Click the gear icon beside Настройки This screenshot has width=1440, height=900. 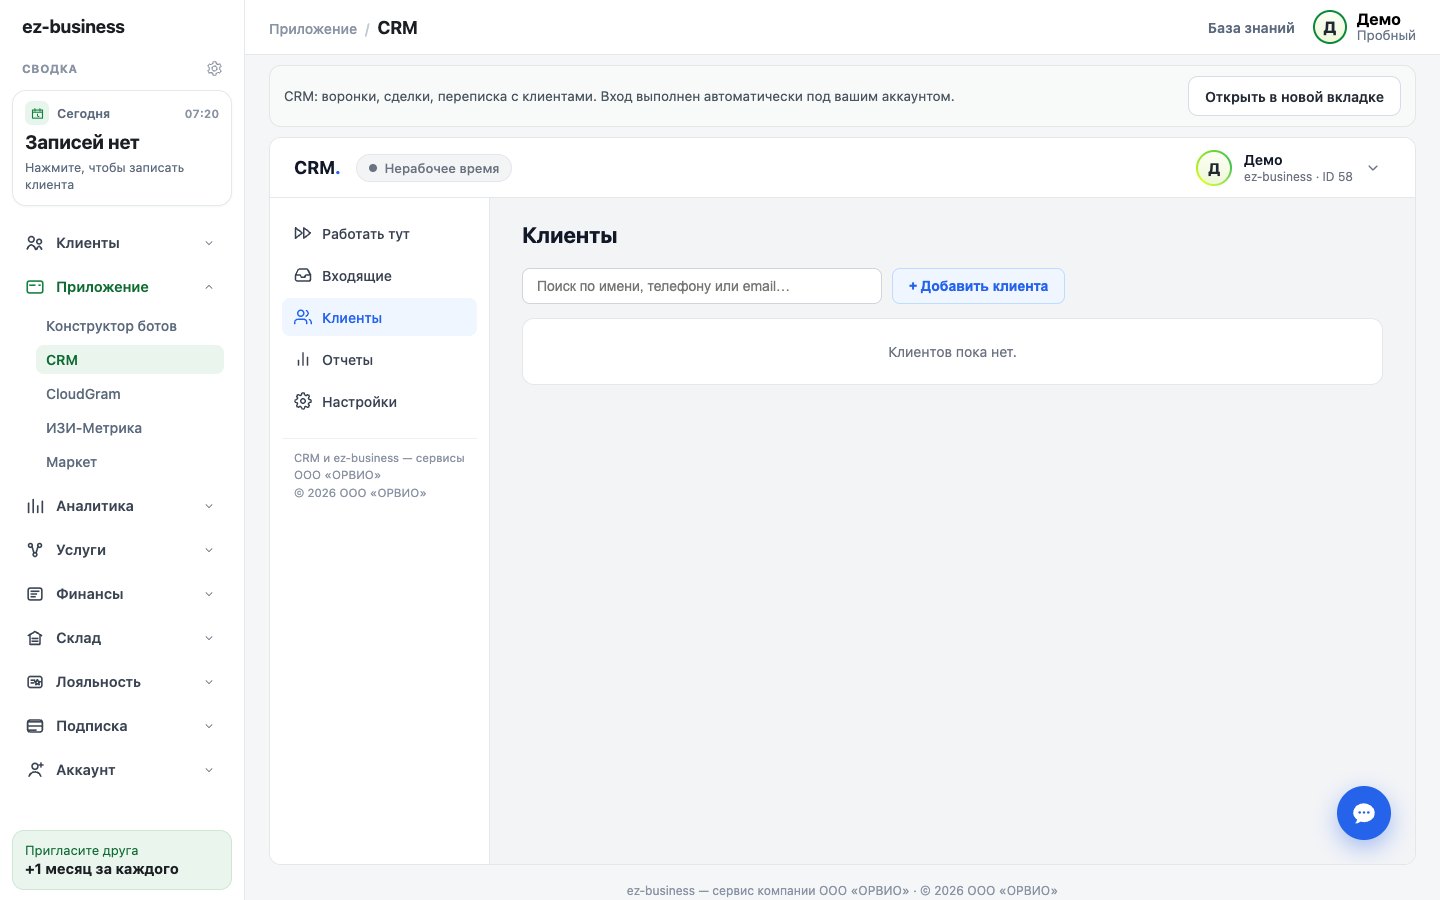pos(303,402)
